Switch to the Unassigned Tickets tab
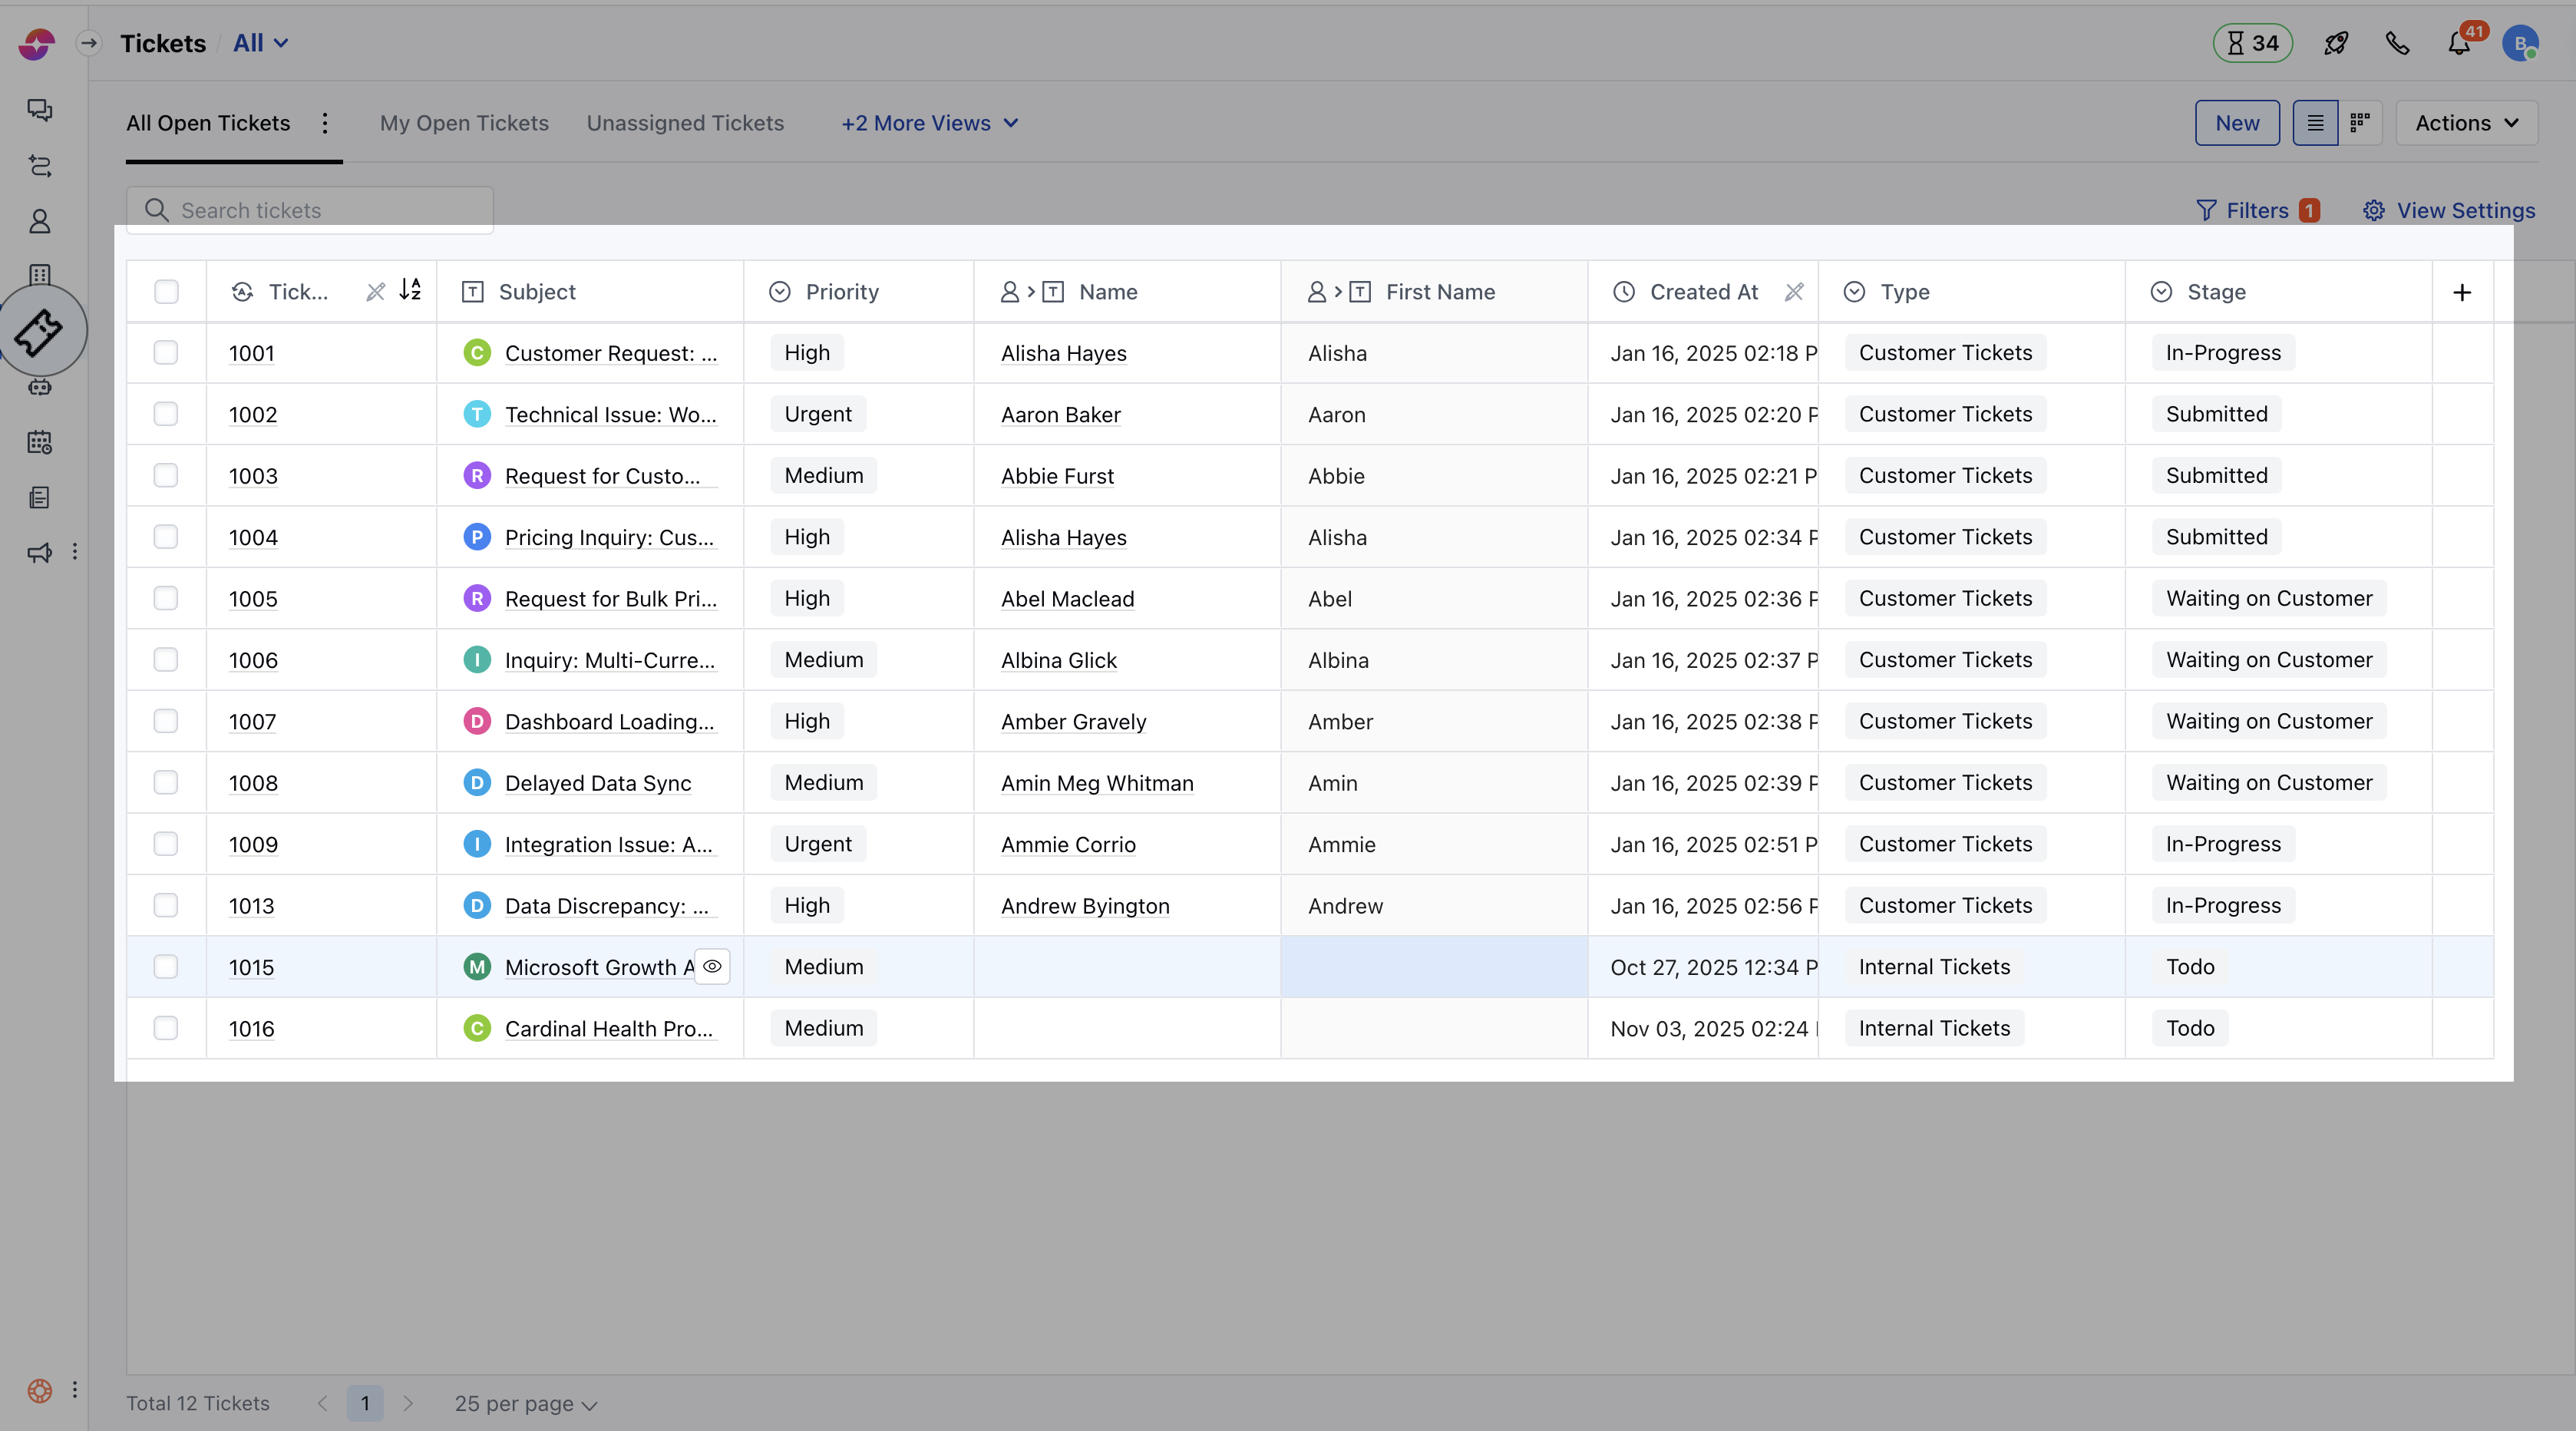Image resolution: width=2576 pixels, height=1431 pixels. [685, 123]
